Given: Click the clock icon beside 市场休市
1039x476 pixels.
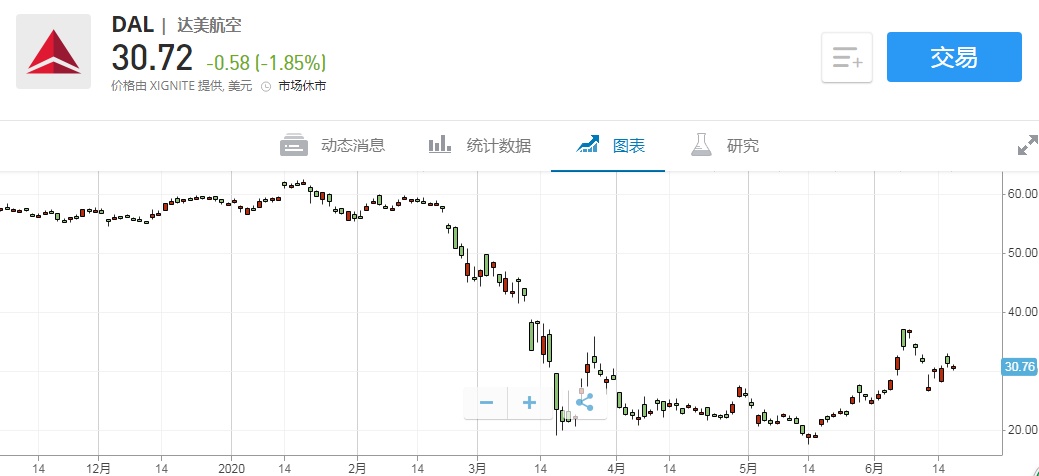Looking at the screenshot, I should point(266,86).
